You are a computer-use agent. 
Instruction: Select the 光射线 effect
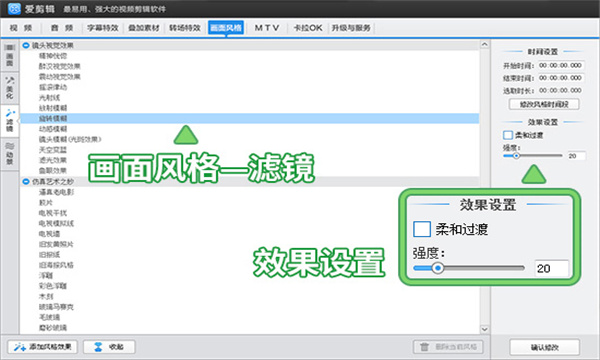pos(49,98)
